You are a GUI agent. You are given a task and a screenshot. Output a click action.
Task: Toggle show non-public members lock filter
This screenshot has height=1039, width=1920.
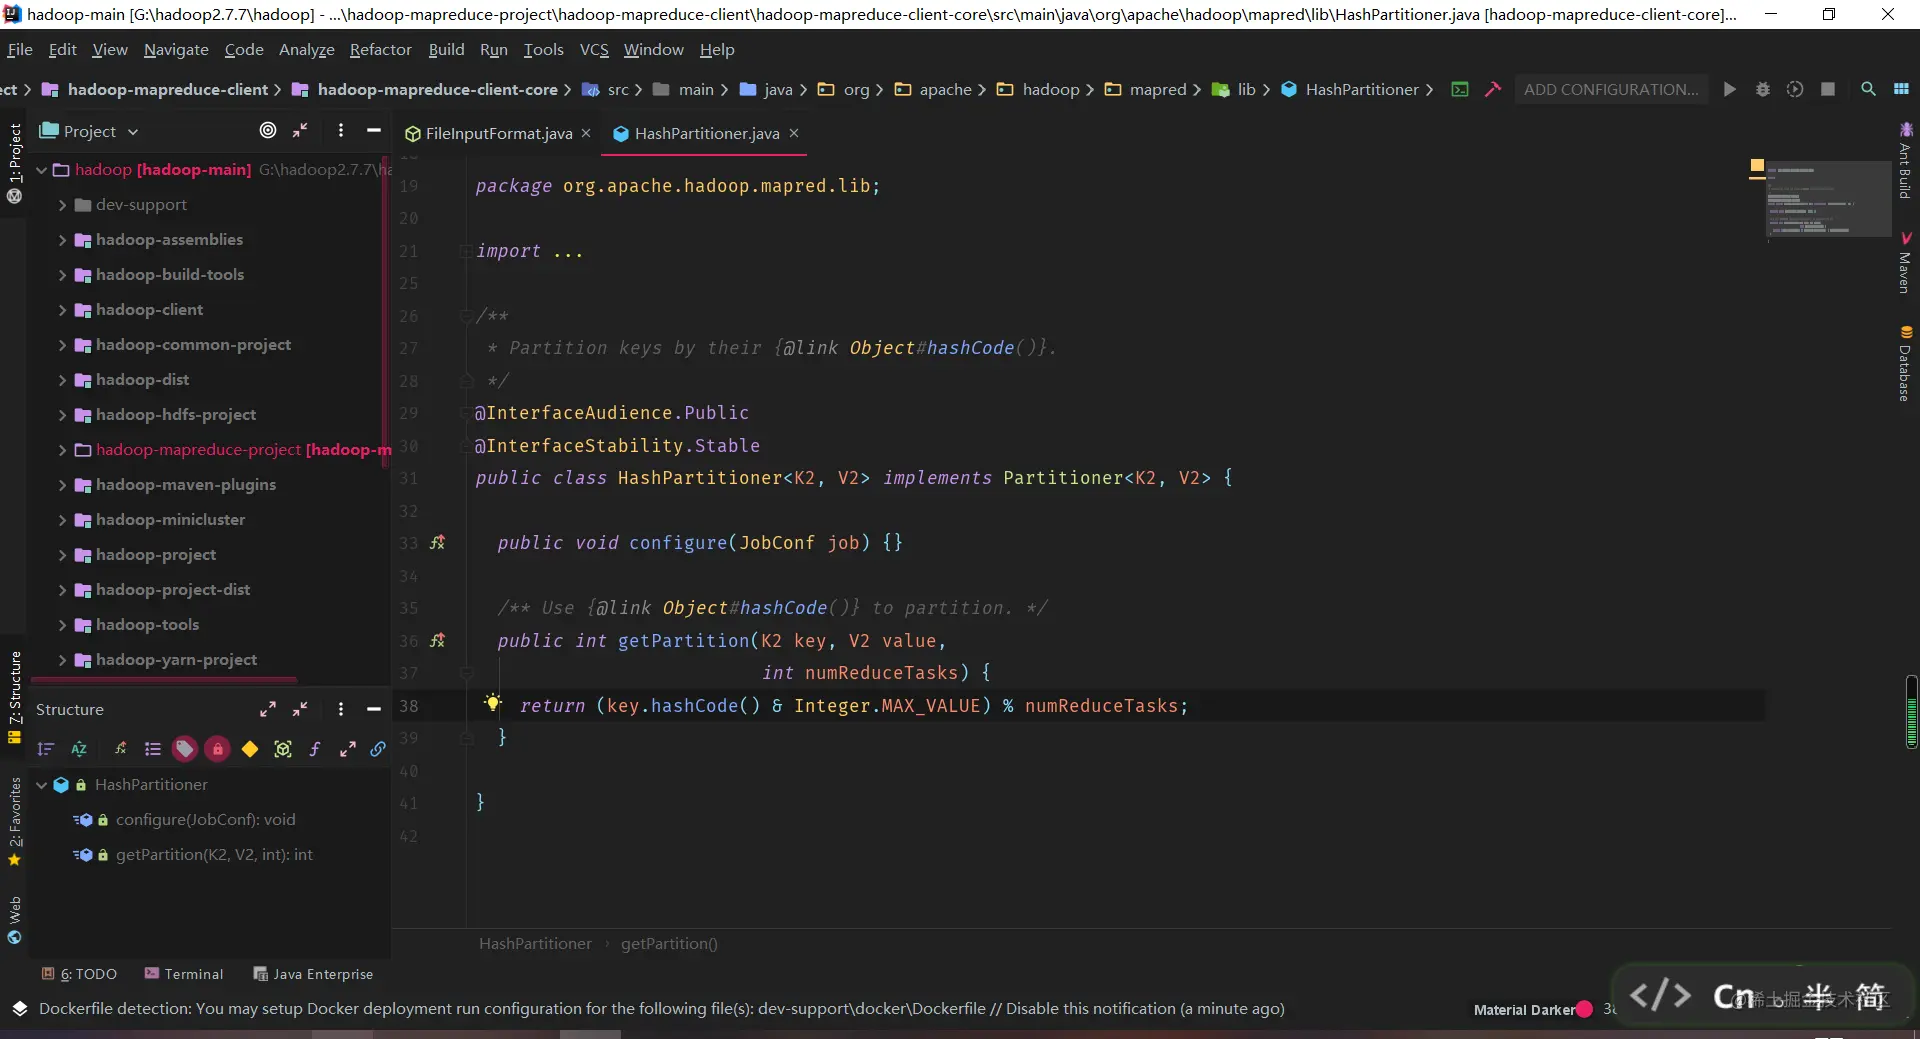217,749
